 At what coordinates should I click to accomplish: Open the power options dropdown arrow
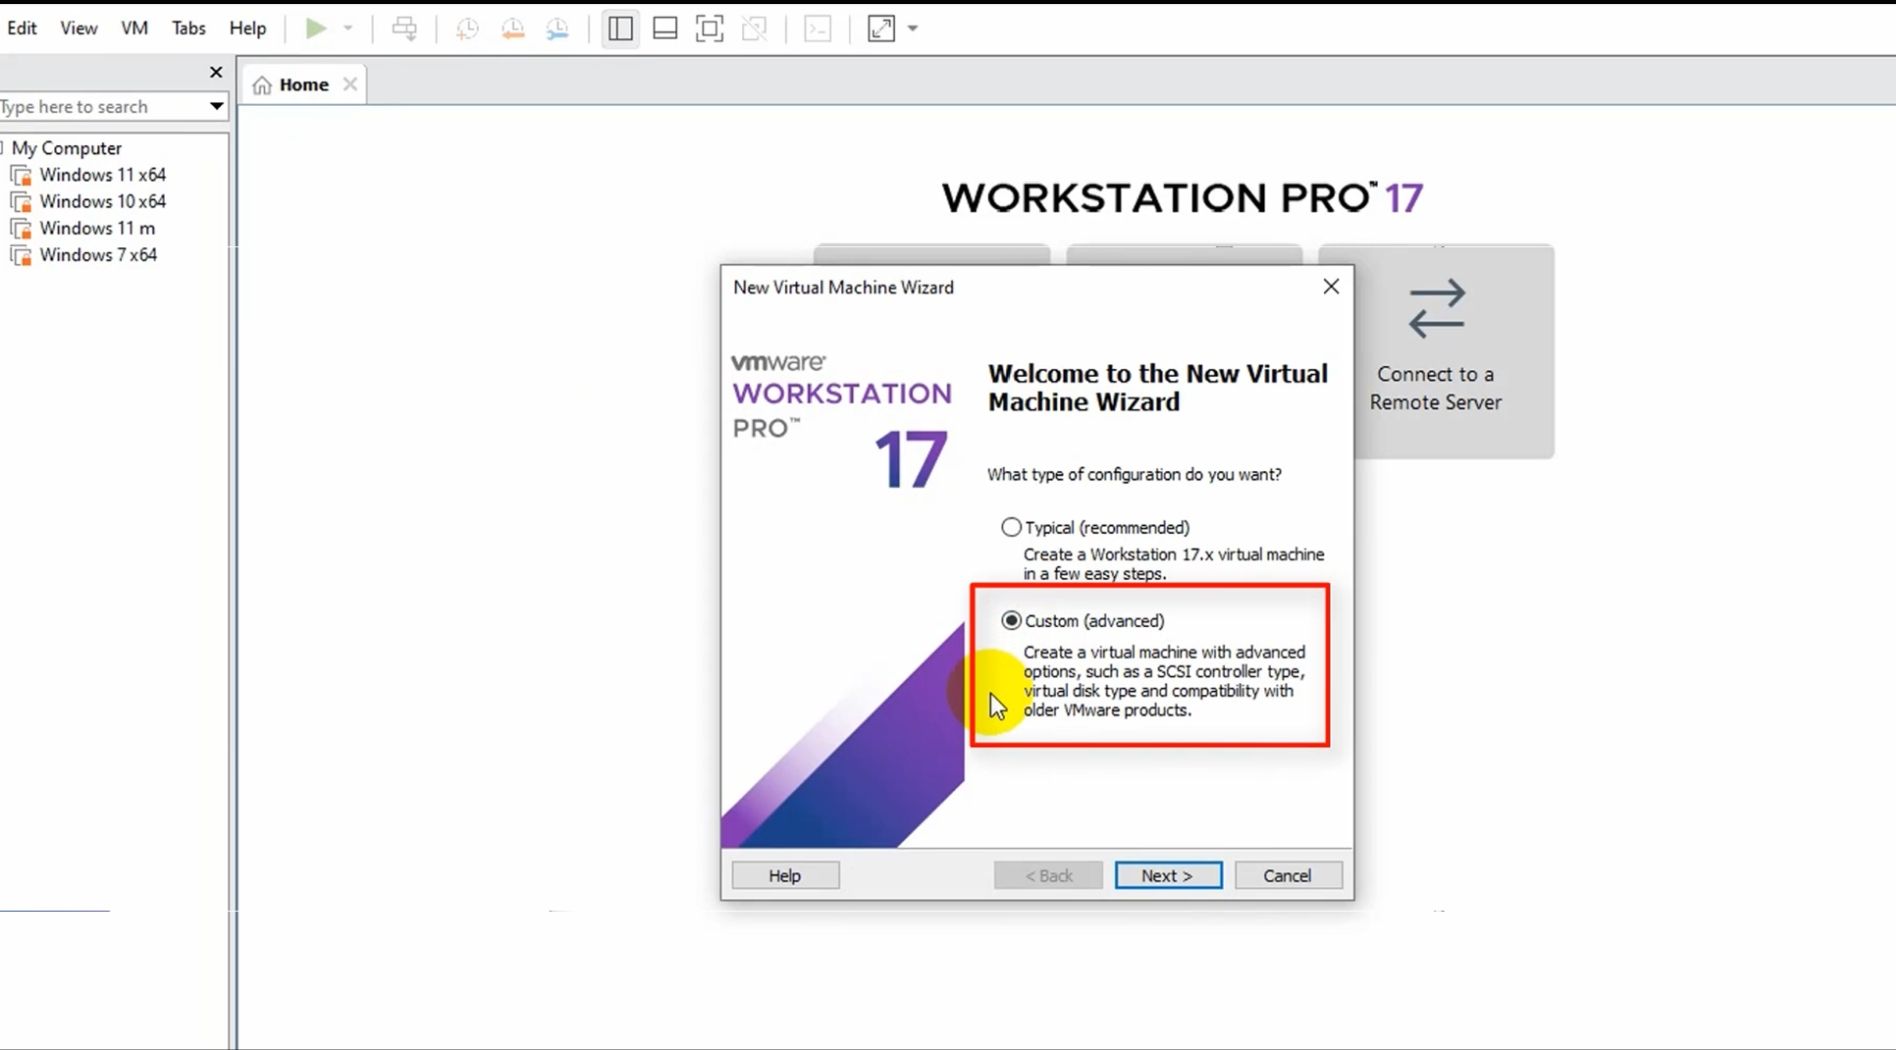click(348, 28)
